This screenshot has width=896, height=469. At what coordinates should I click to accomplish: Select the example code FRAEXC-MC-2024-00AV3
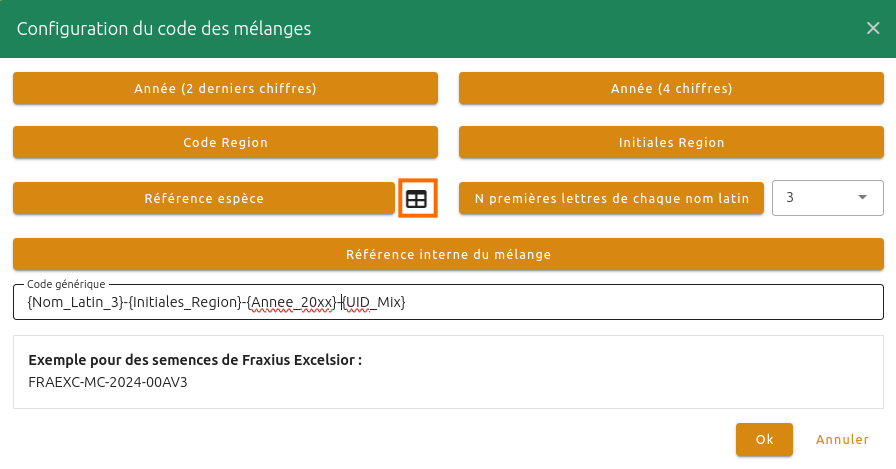(108, 381)
